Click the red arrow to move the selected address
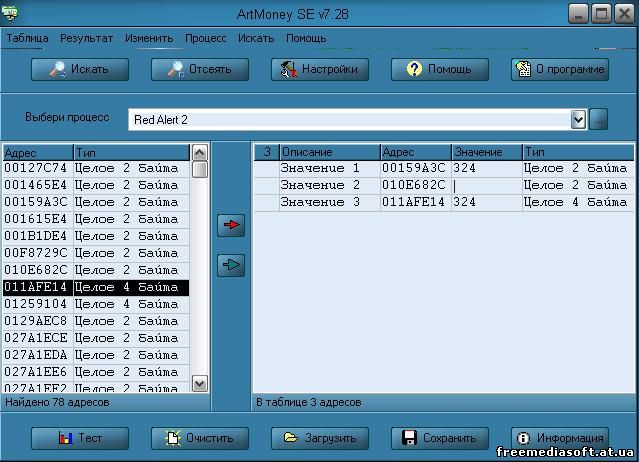639x462 pixels. point(231,225)
